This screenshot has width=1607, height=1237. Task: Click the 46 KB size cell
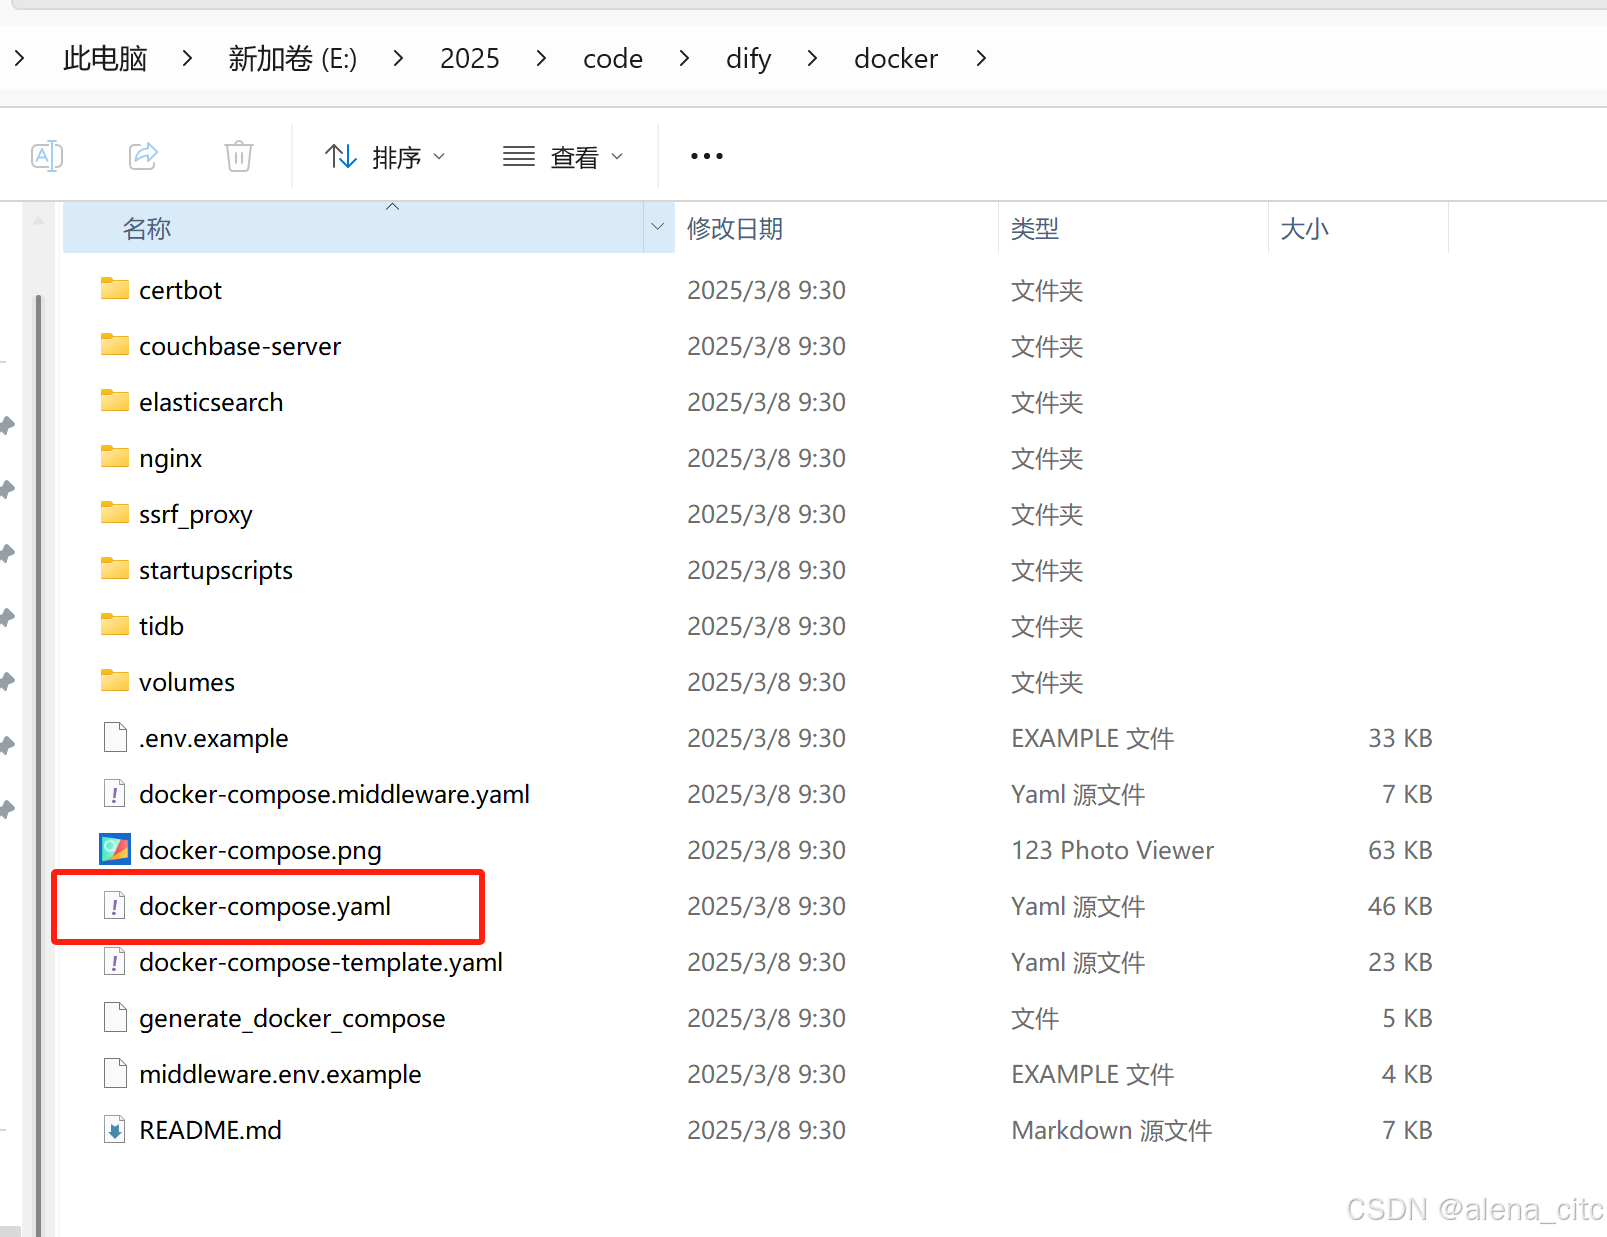point(1400,906)
